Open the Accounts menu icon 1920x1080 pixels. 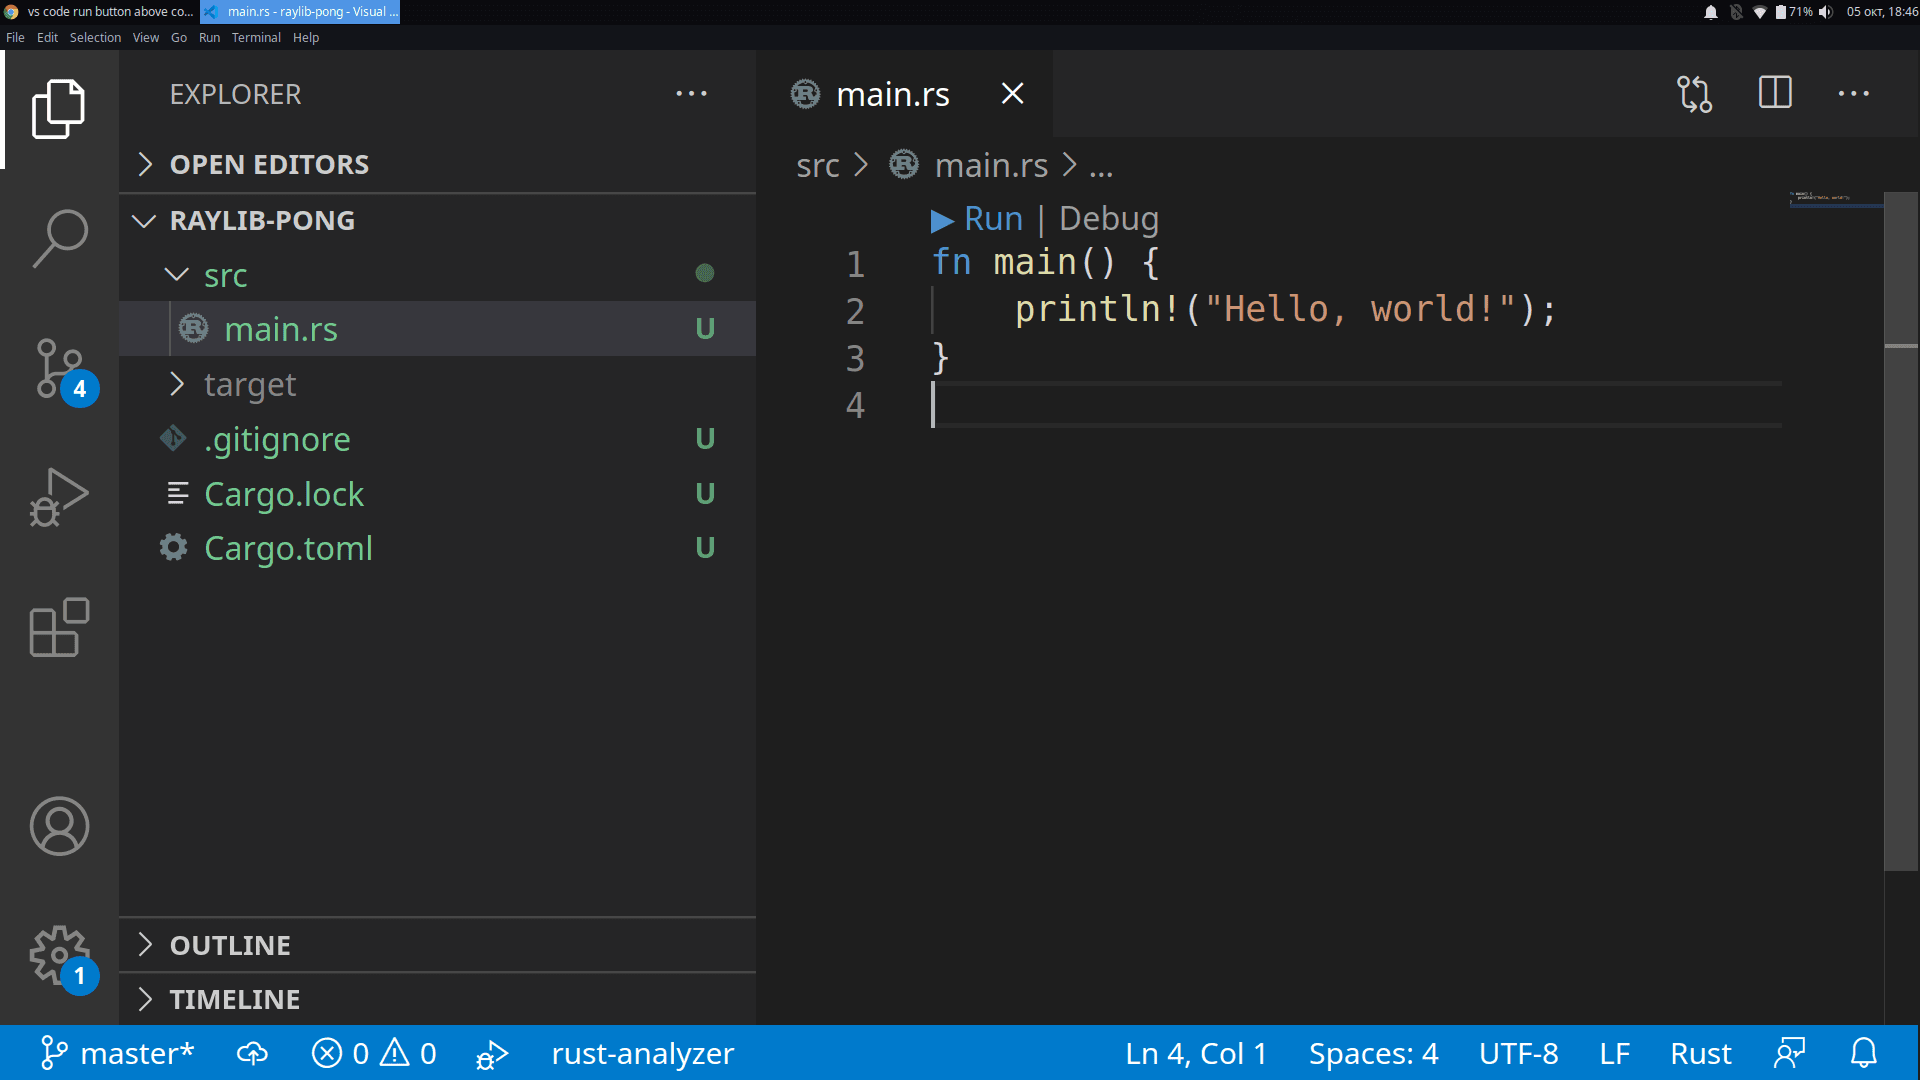59,826
